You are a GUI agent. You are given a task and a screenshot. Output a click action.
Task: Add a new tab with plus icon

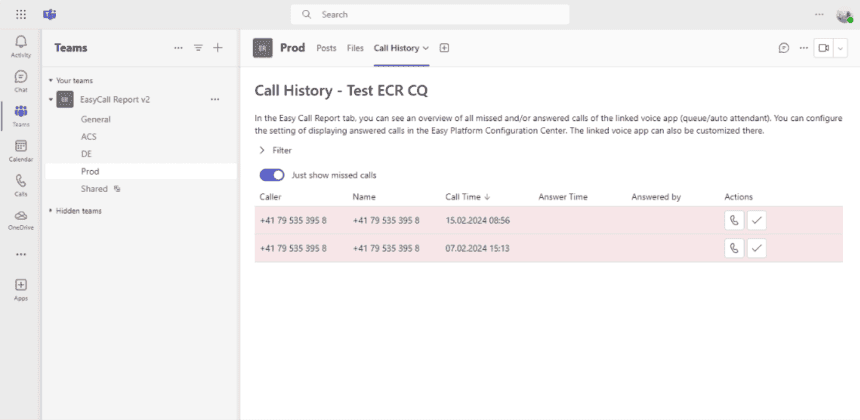pyautogui.click(x=444, y=48)
